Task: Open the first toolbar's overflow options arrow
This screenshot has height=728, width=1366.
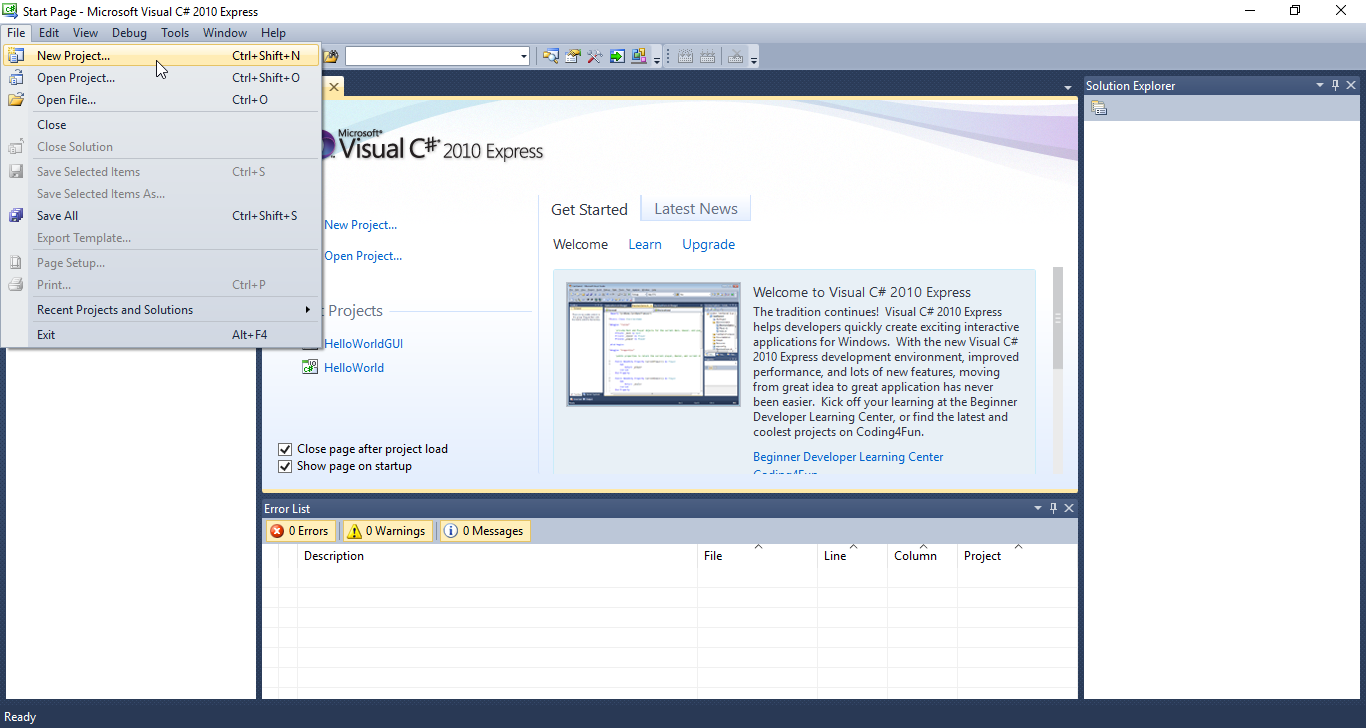Action: click(x=657, y=58)
